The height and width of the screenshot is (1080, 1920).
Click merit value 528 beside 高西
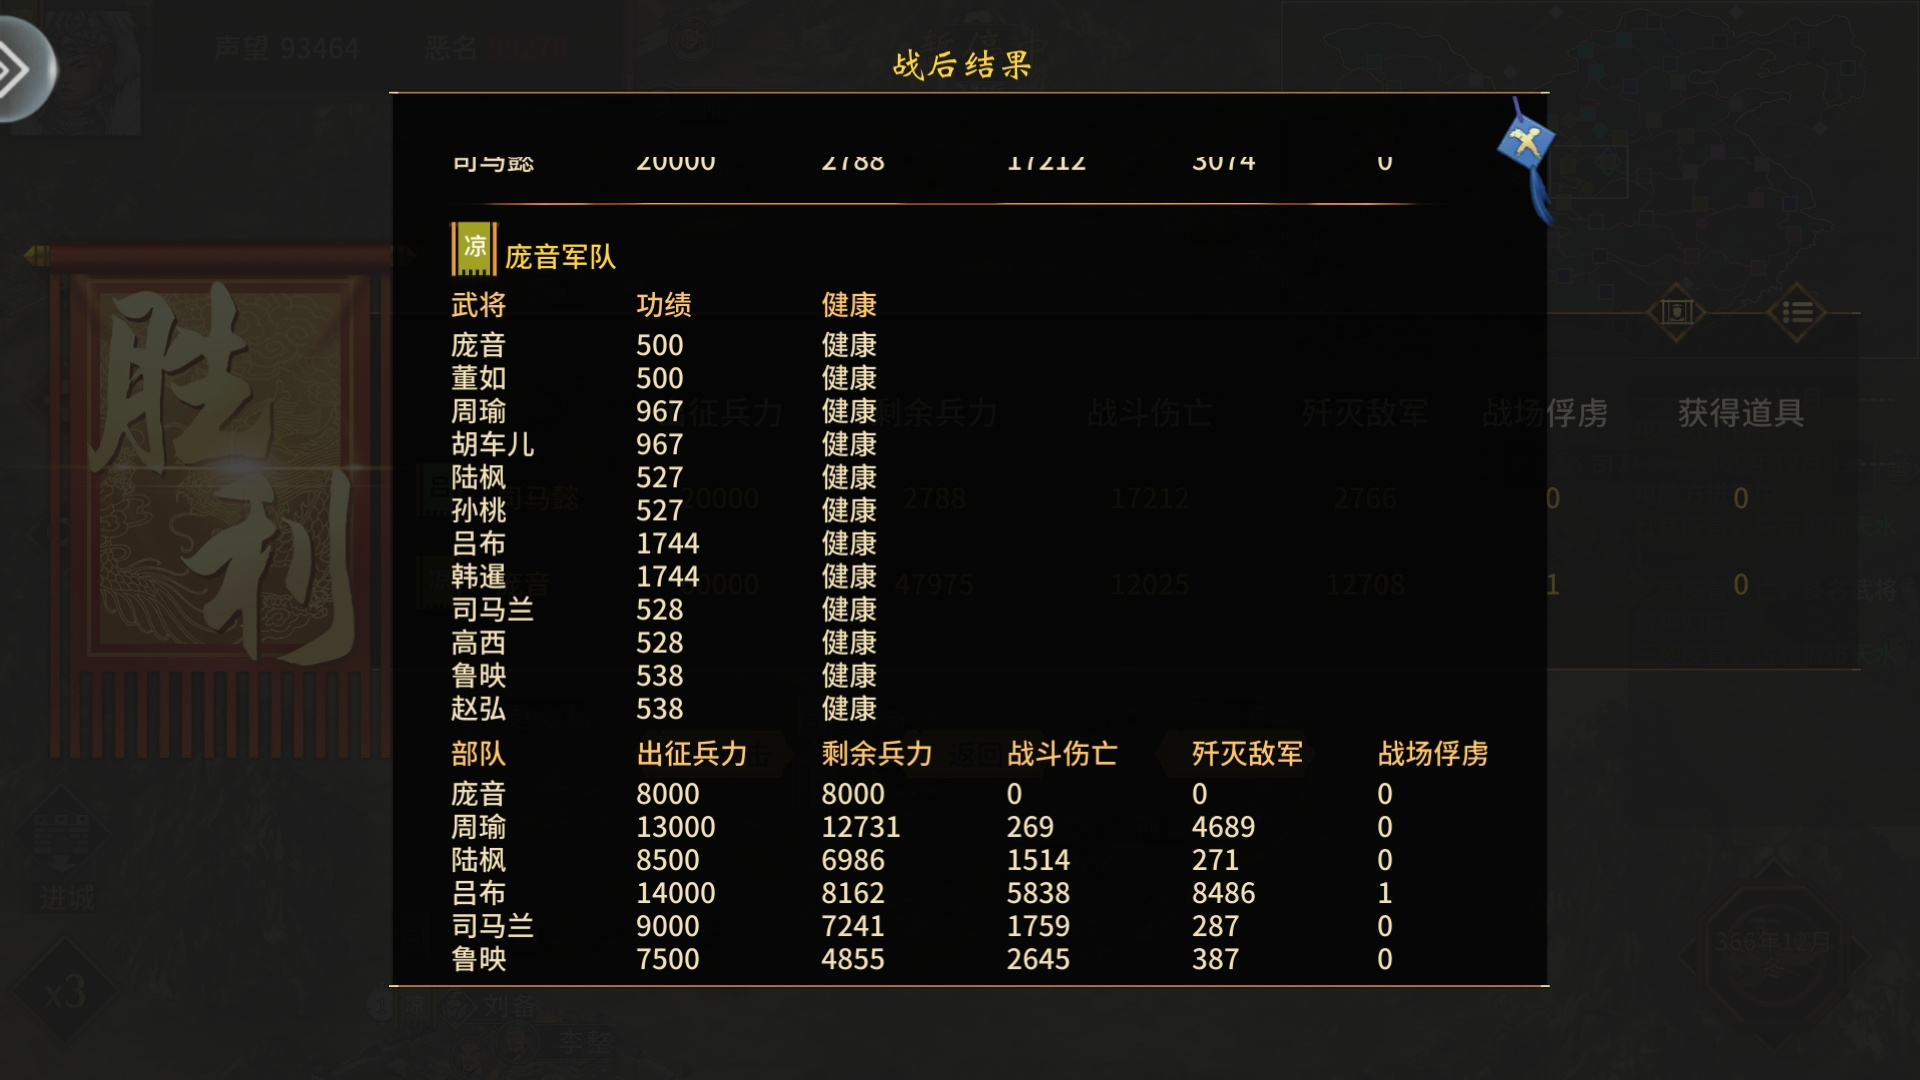(x=660, y=642)
